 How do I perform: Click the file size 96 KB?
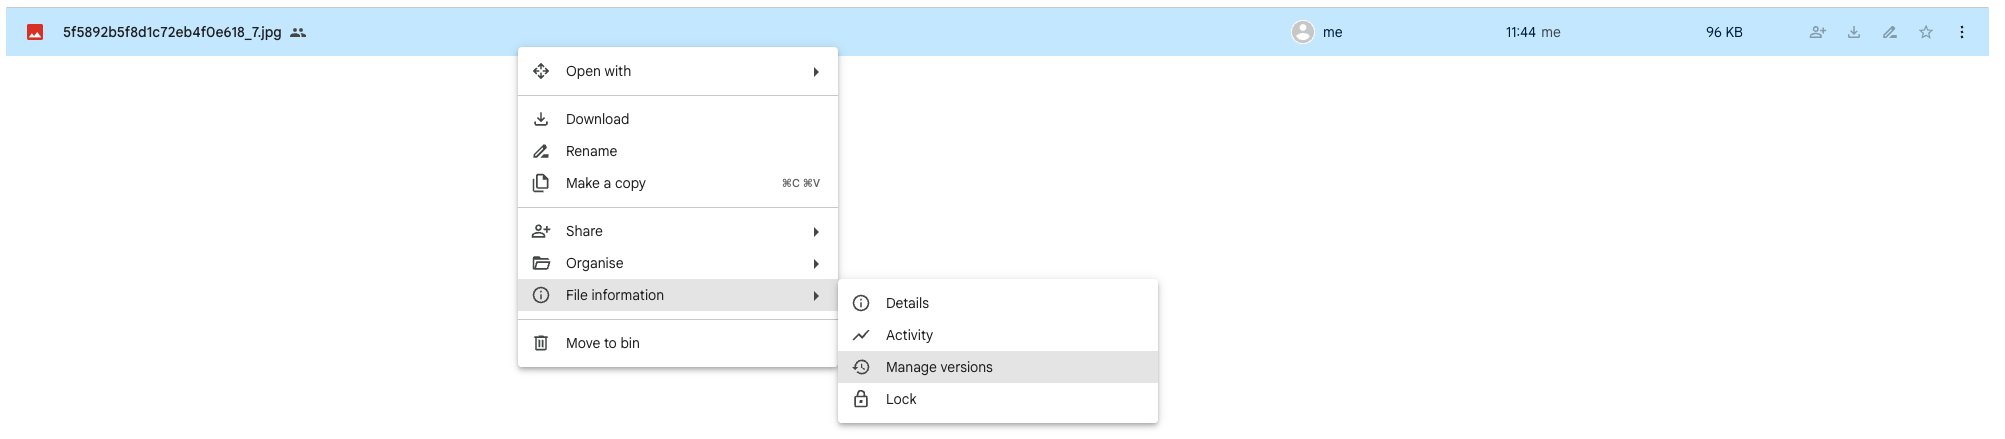[x=1724, y=32]
